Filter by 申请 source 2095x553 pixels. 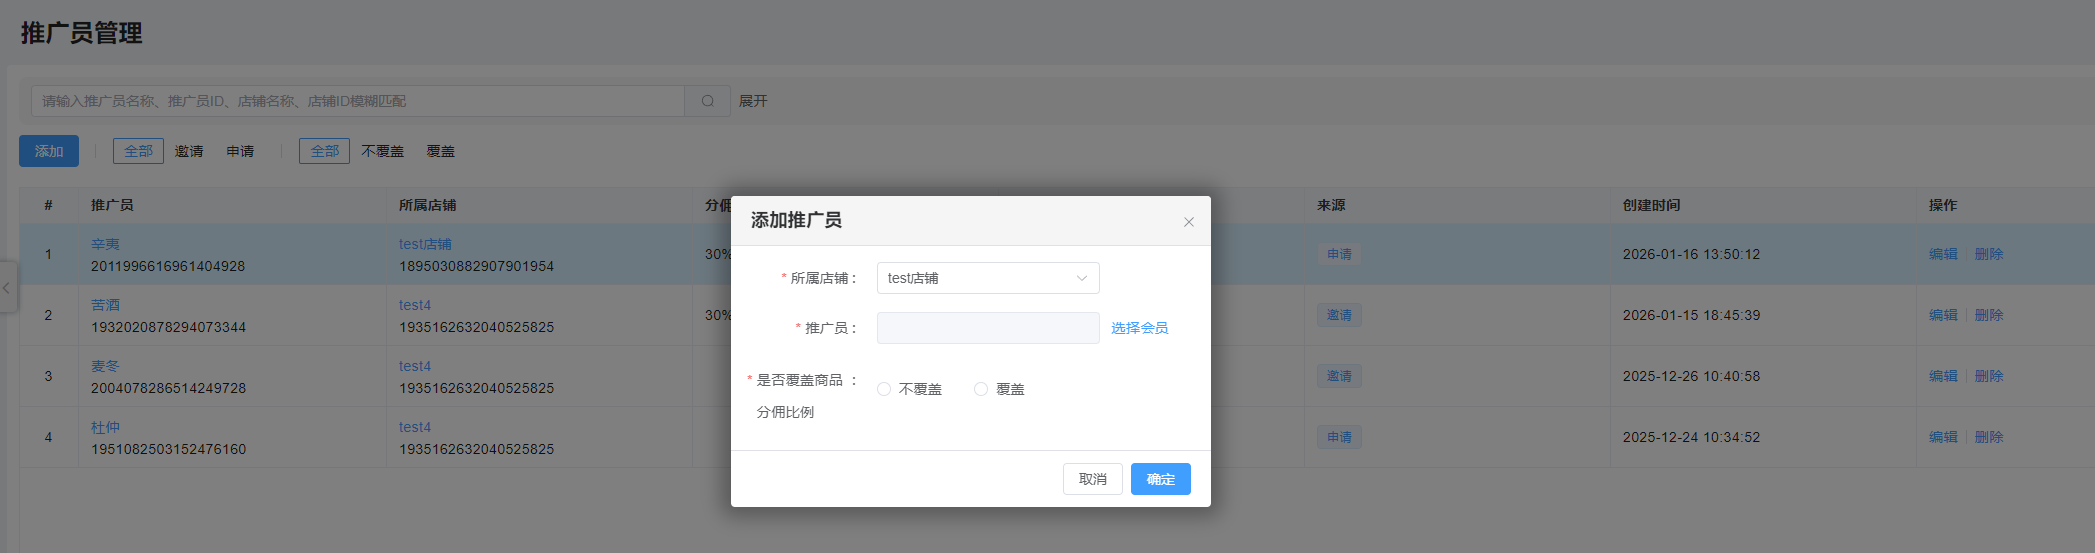click(x=240, y=151)
